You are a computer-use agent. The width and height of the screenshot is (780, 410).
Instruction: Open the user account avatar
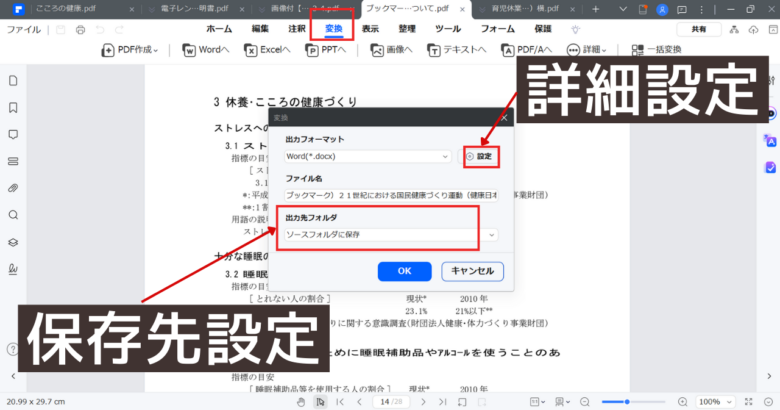pos(662,9)
